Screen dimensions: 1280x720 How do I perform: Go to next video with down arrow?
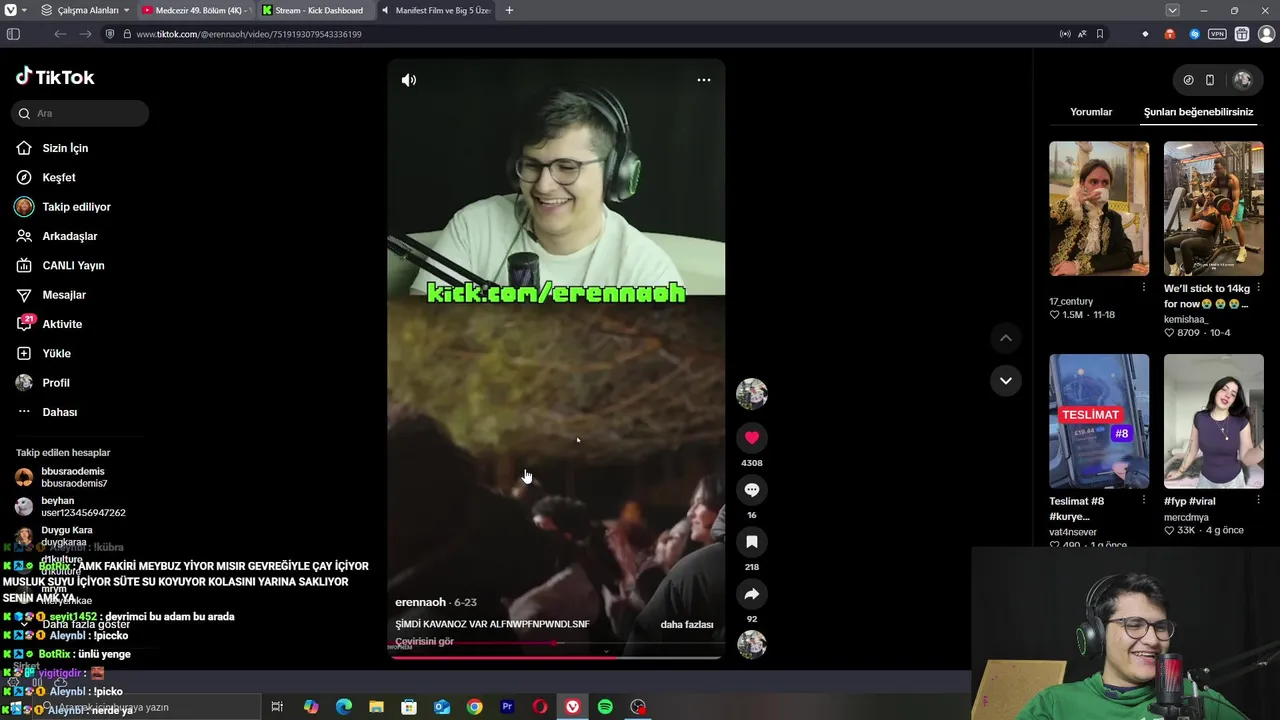pyautogui.click(x=1006, y=381)
